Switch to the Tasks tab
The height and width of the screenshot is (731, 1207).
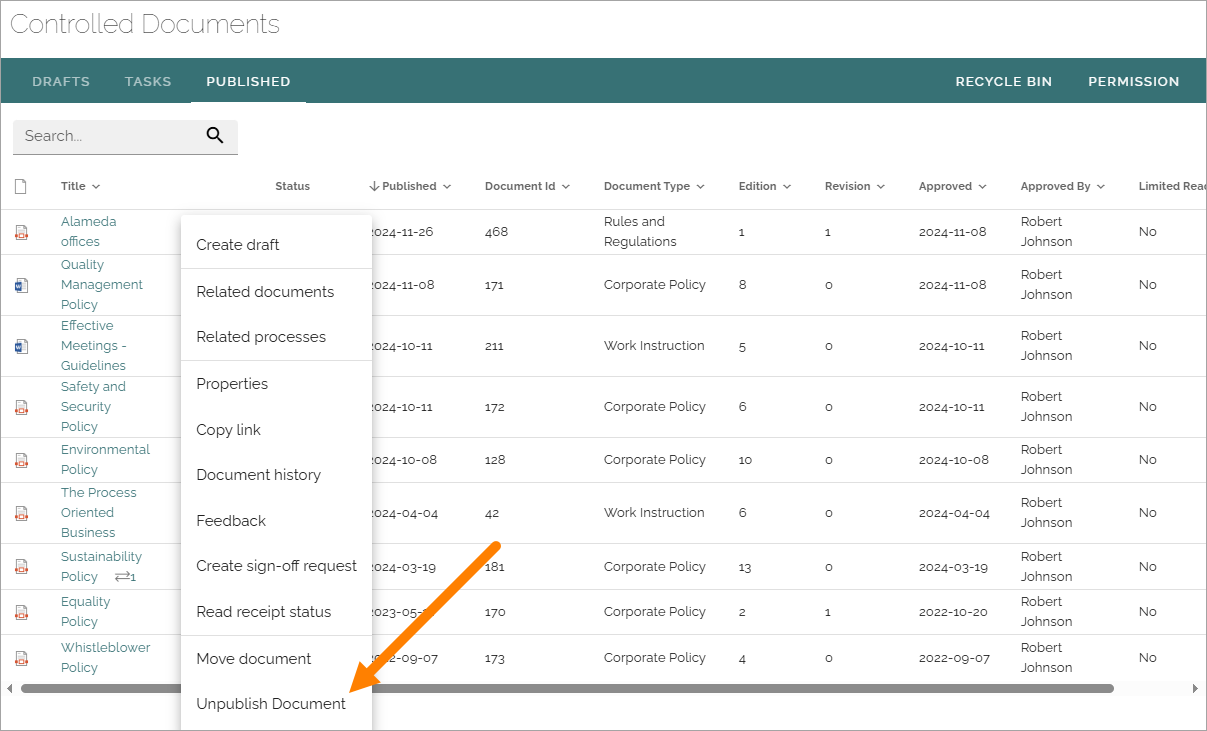click(148, 82)
